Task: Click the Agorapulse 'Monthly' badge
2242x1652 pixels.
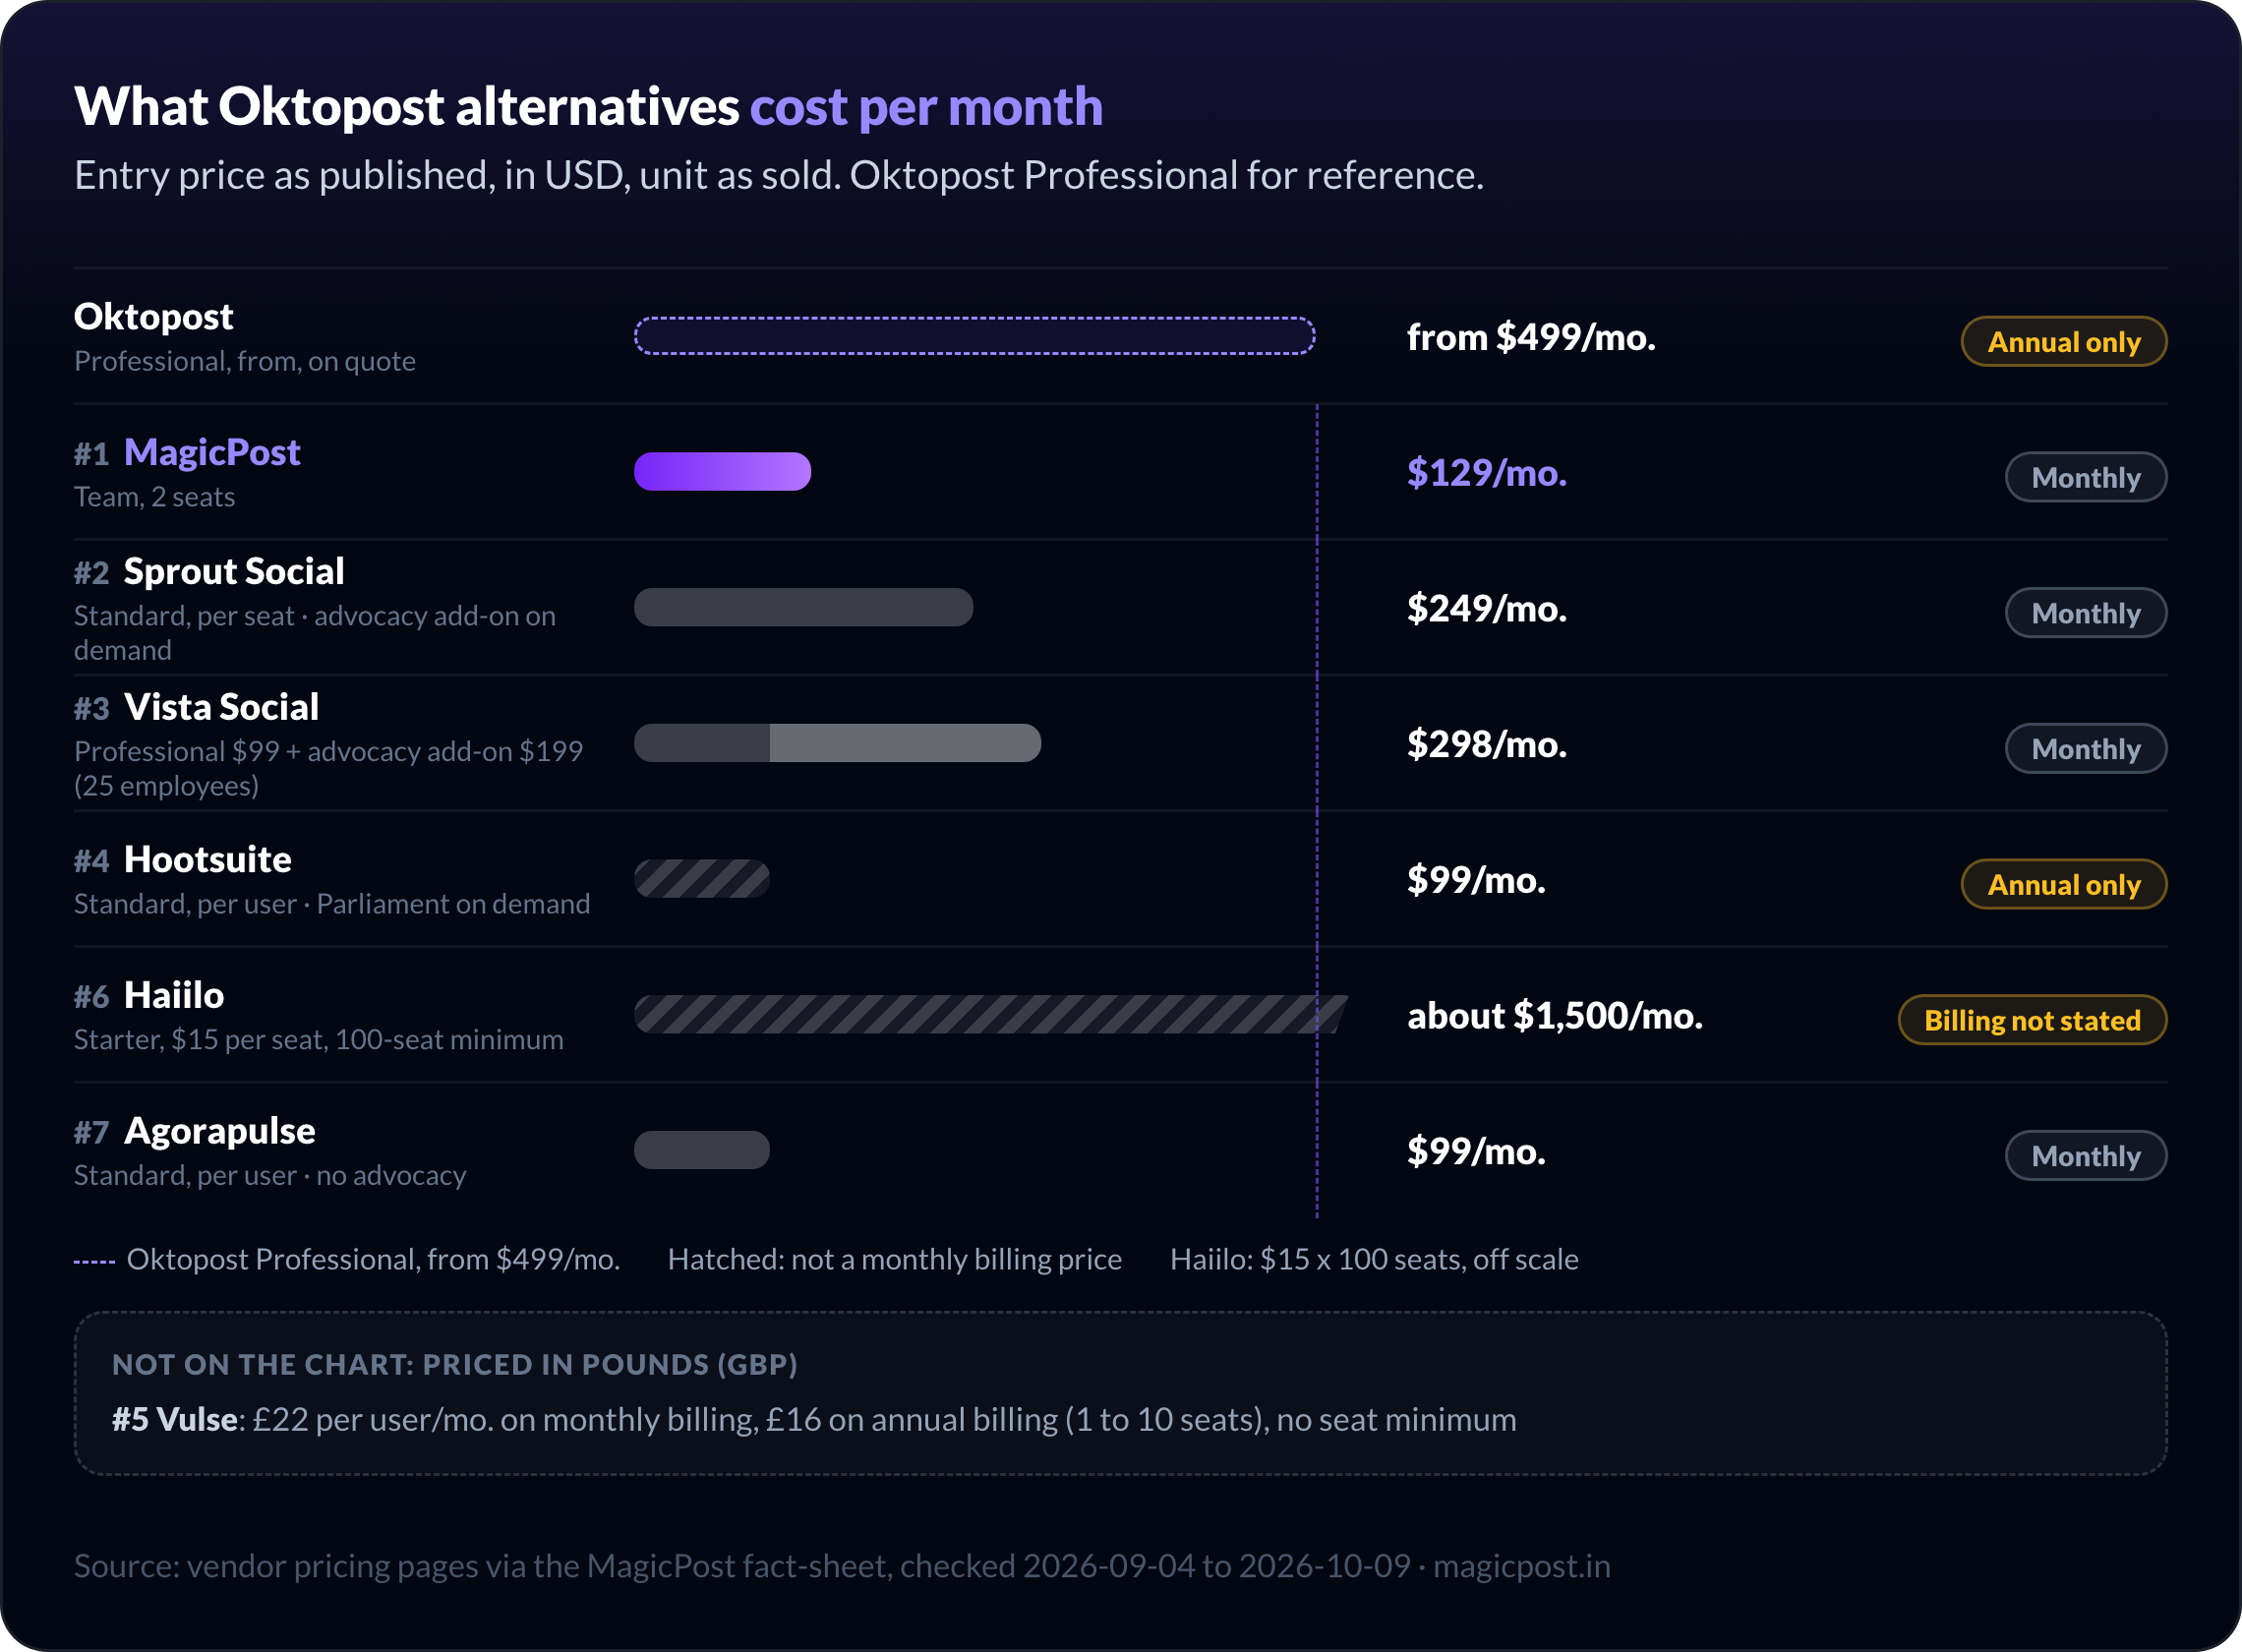Action: [2086, 1156]
